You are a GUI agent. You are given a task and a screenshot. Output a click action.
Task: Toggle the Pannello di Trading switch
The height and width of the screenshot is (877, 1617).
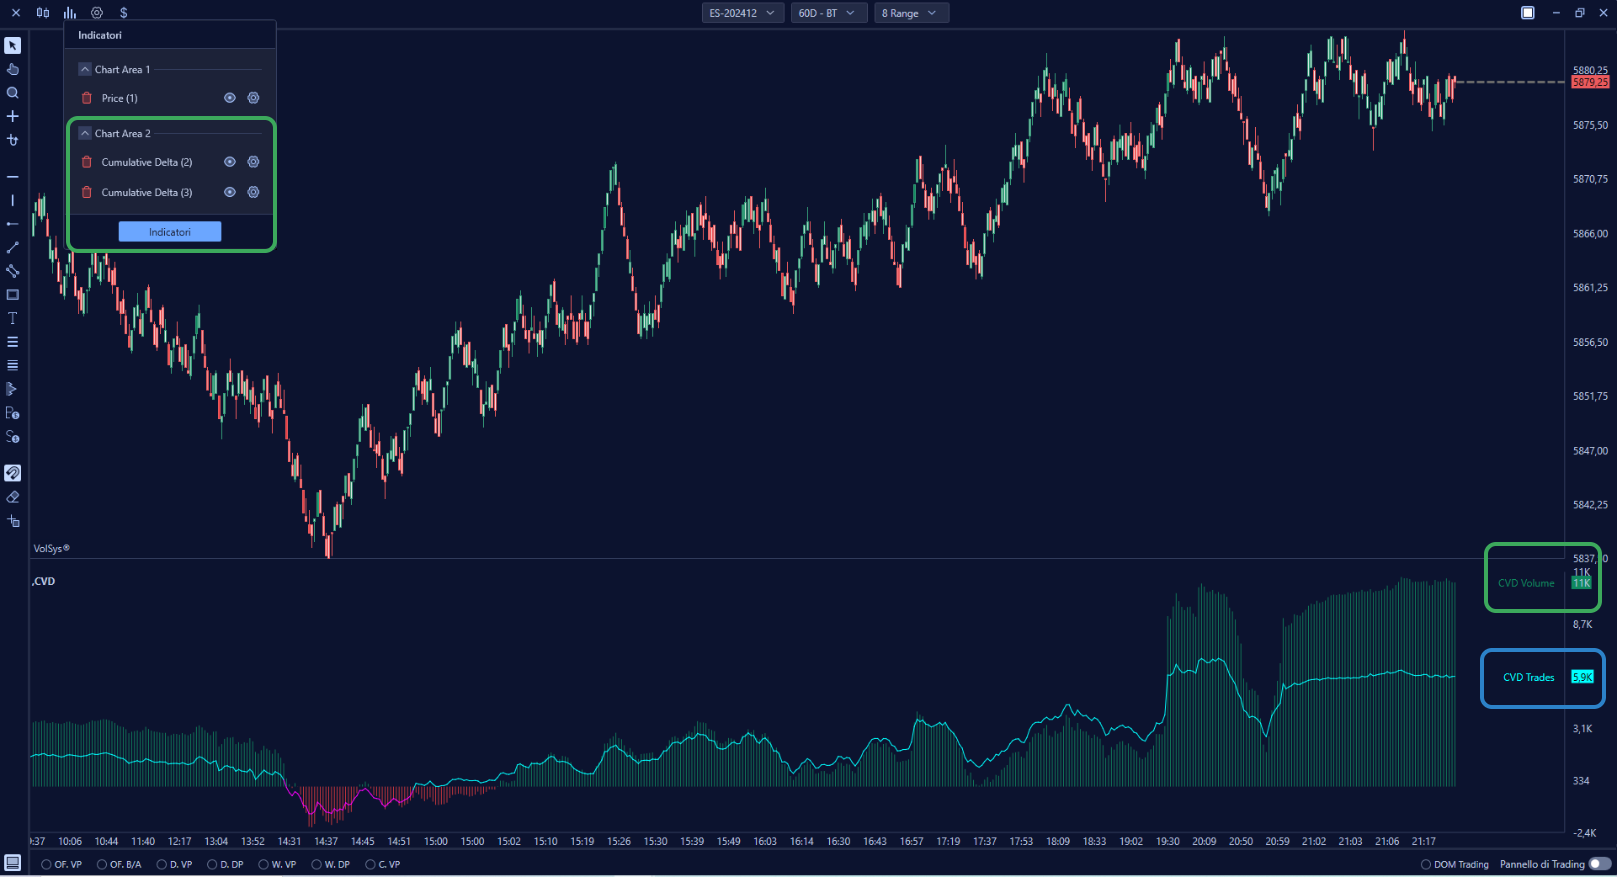click(1600, 864)
